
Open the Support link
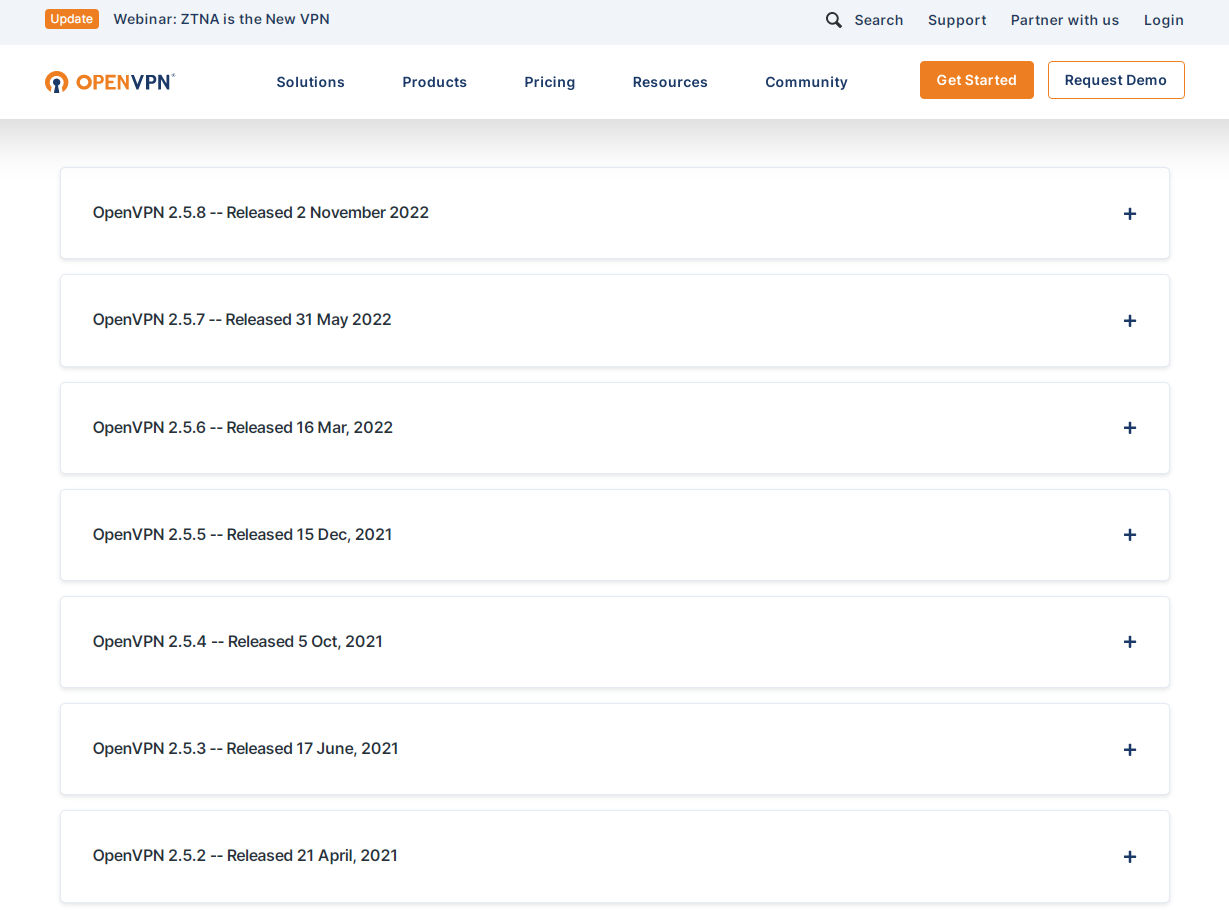(x=957, y=20)
